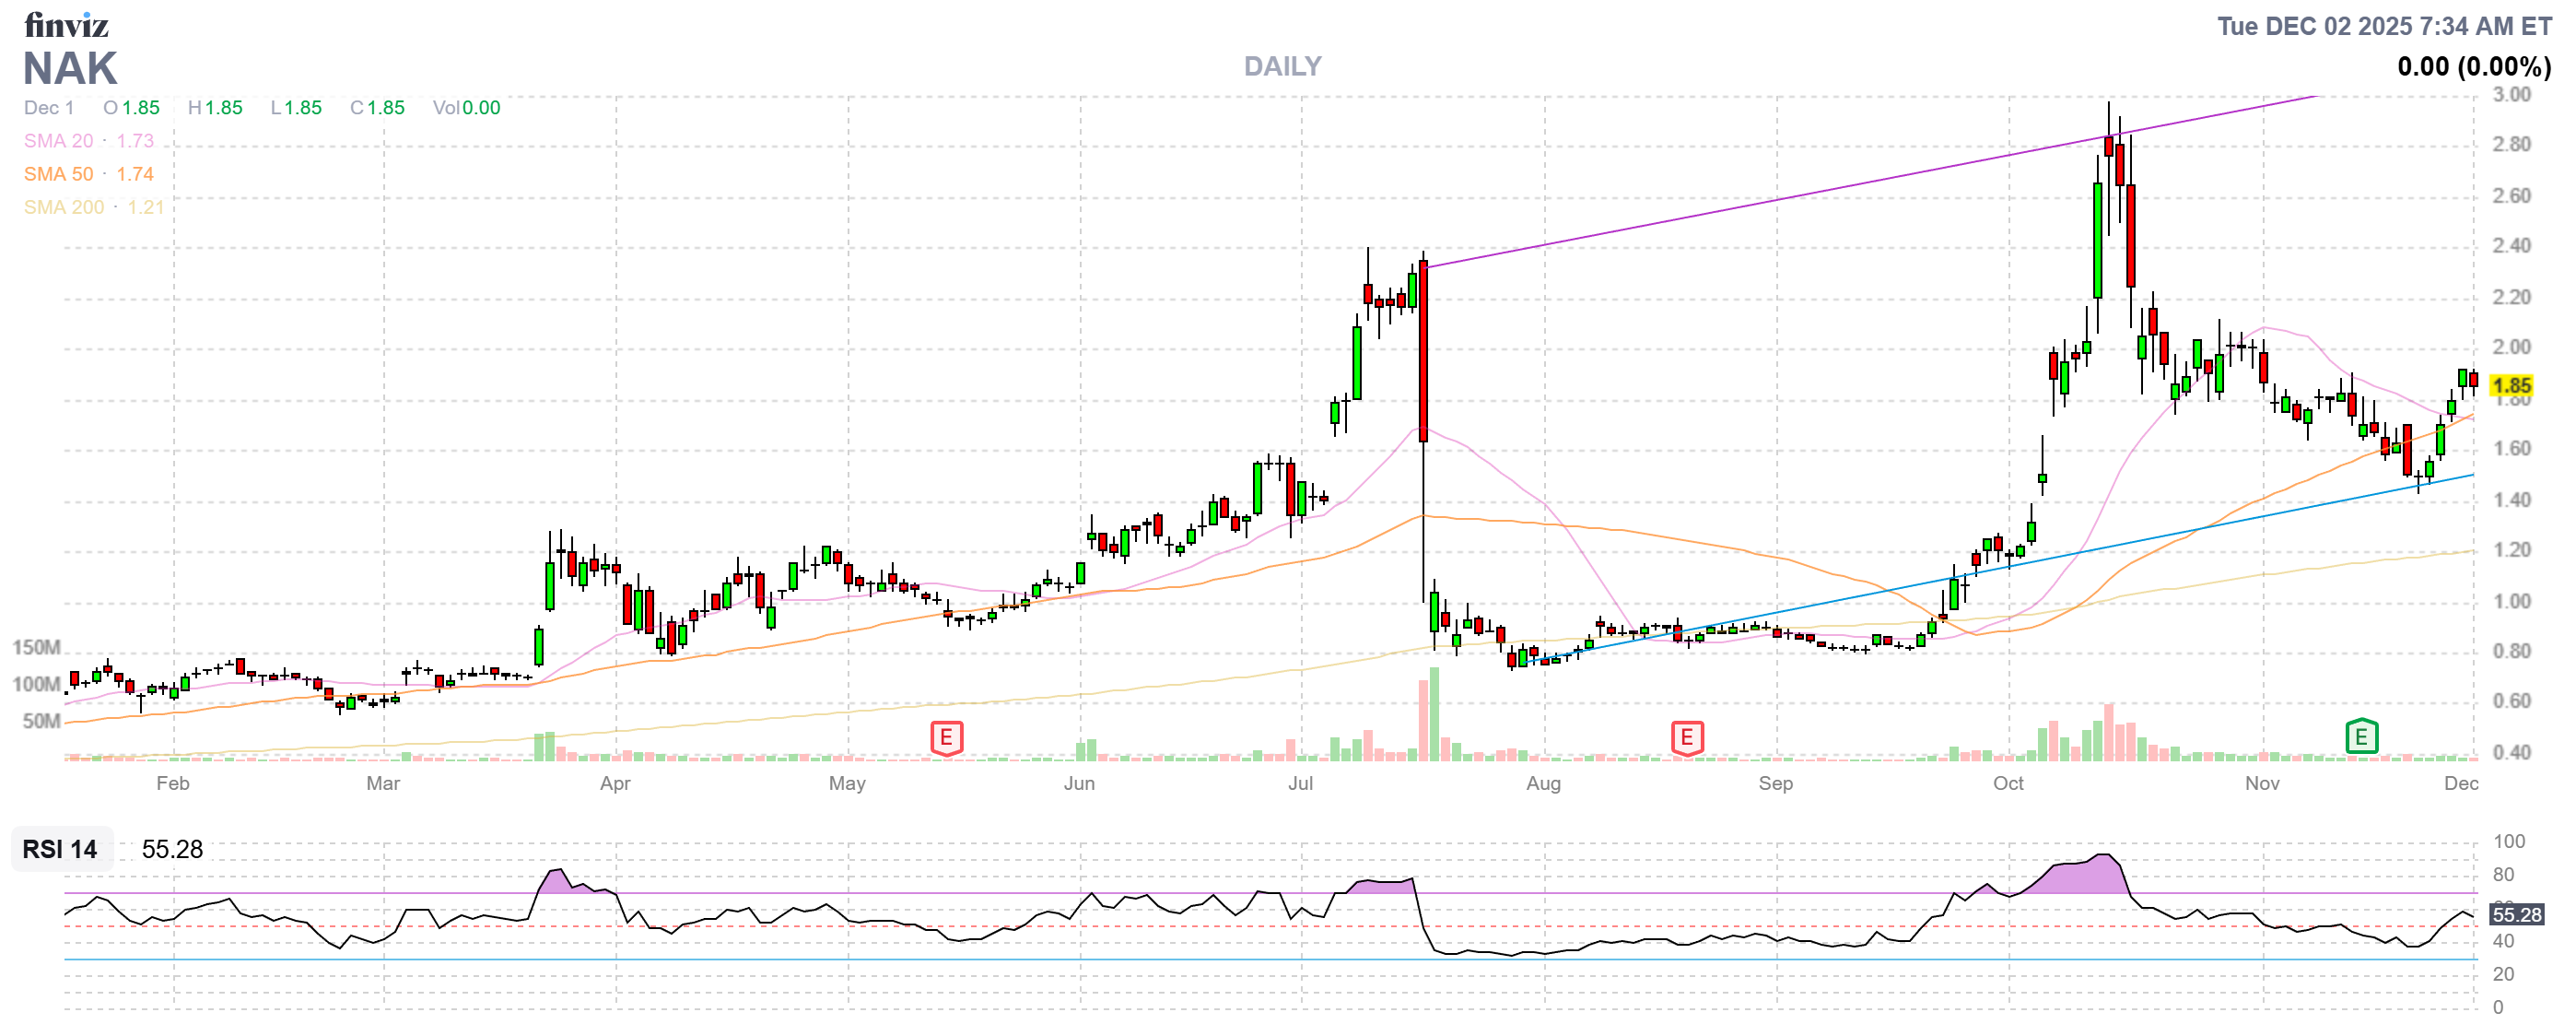Click the RSI 14 indicator label
The height and width of the screenshot is (1036, 2576).
(60, 849)
